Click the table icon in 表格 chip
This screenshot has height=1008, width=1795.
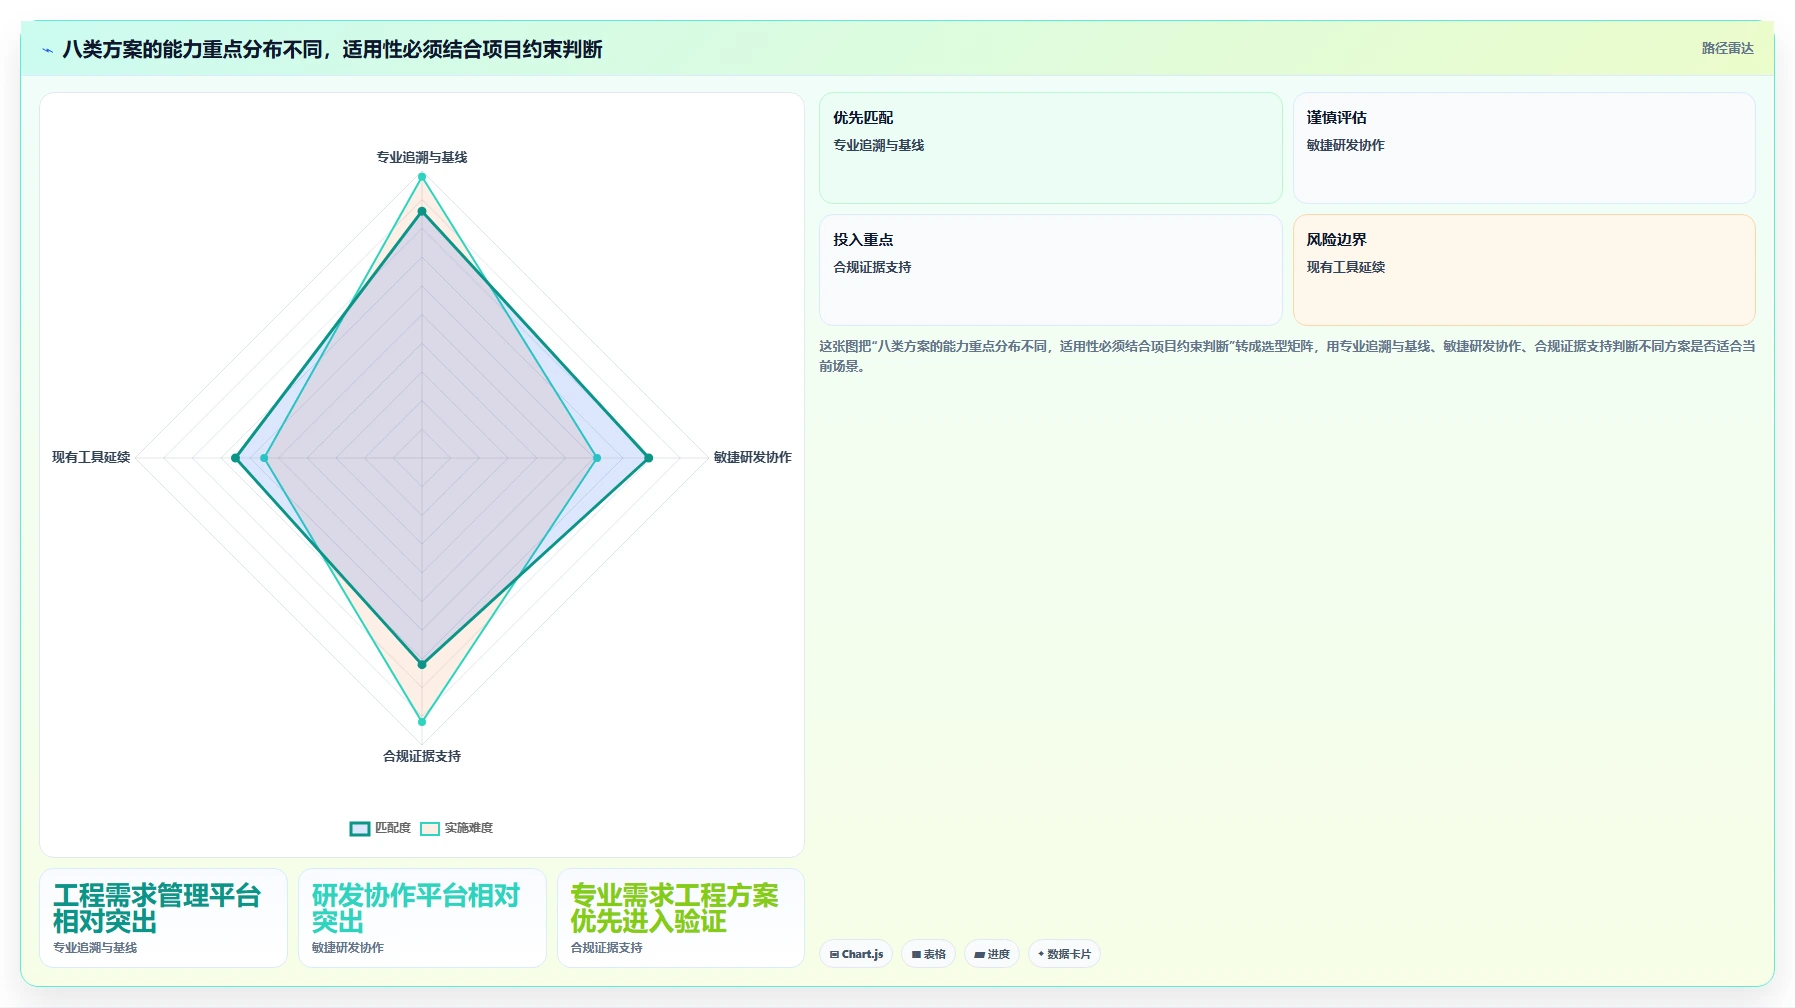click(916, 954)
